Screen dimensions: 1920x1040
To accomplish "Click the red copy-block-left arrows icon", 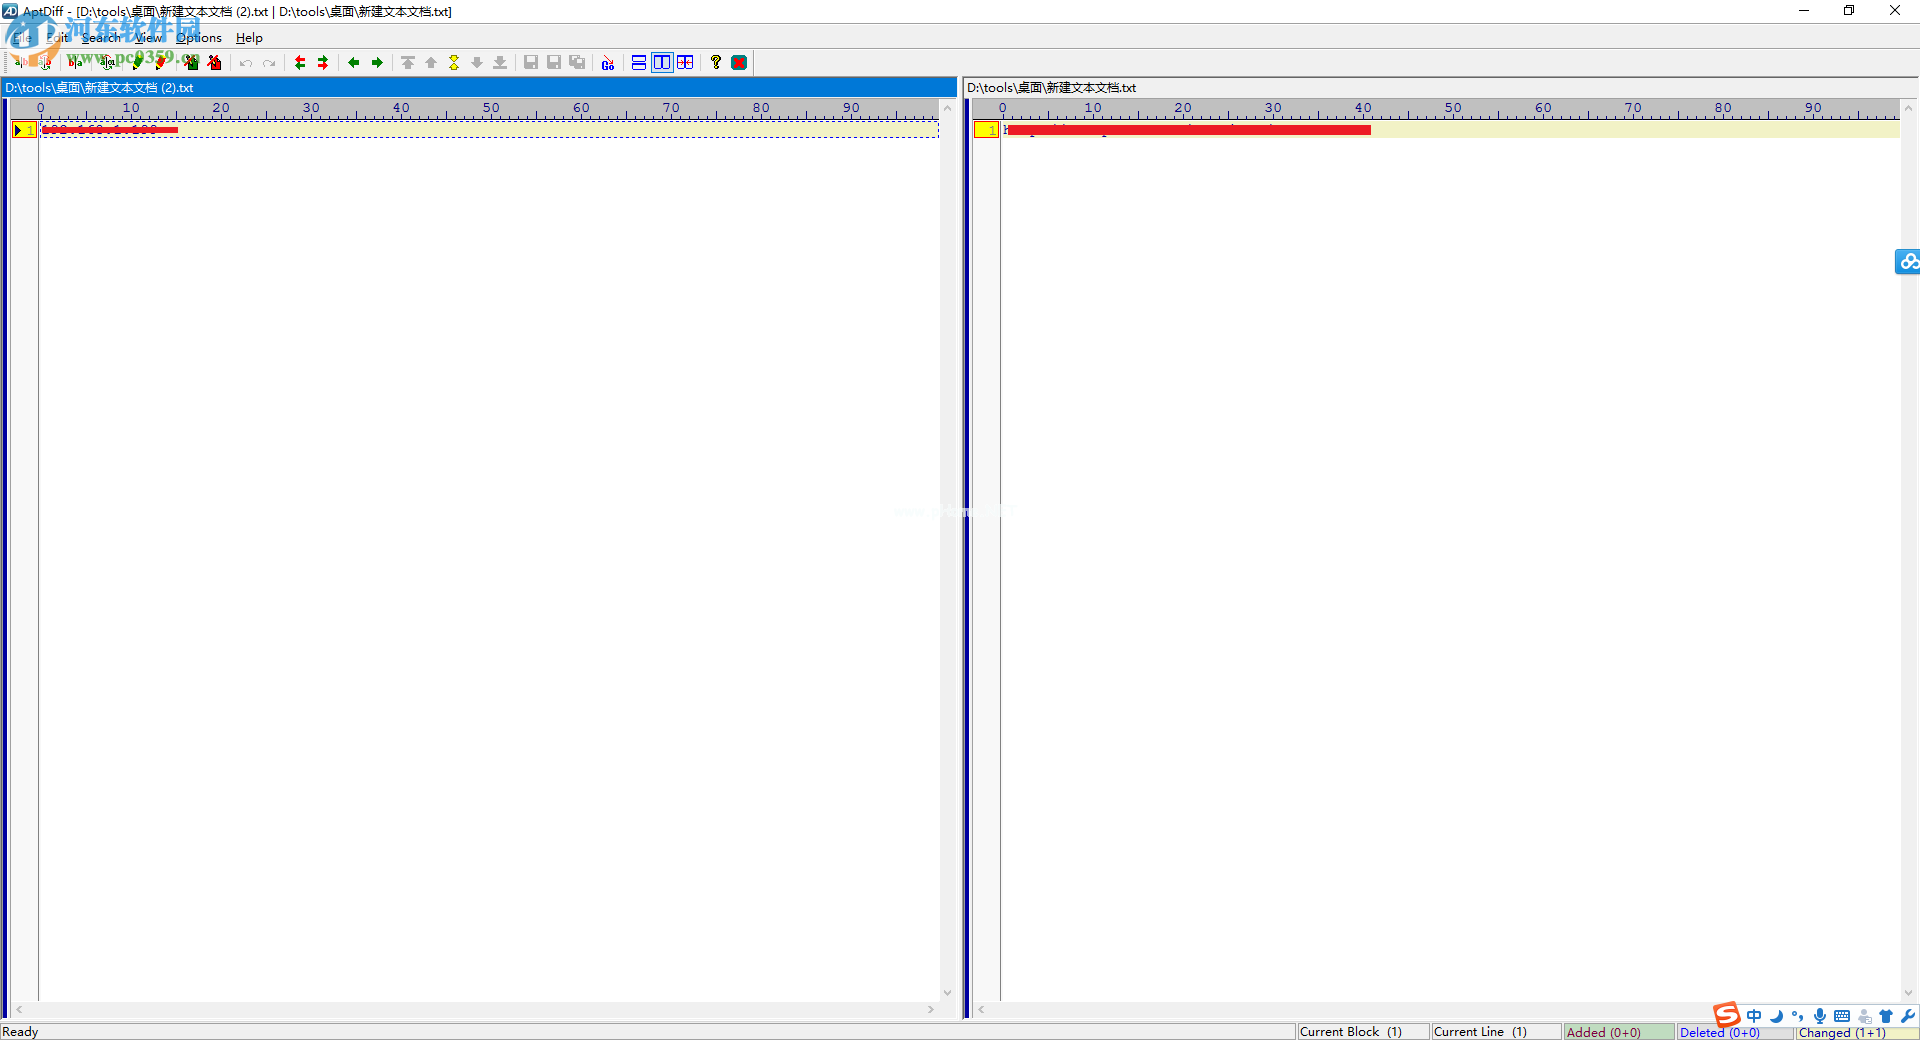I will point(300,62).
